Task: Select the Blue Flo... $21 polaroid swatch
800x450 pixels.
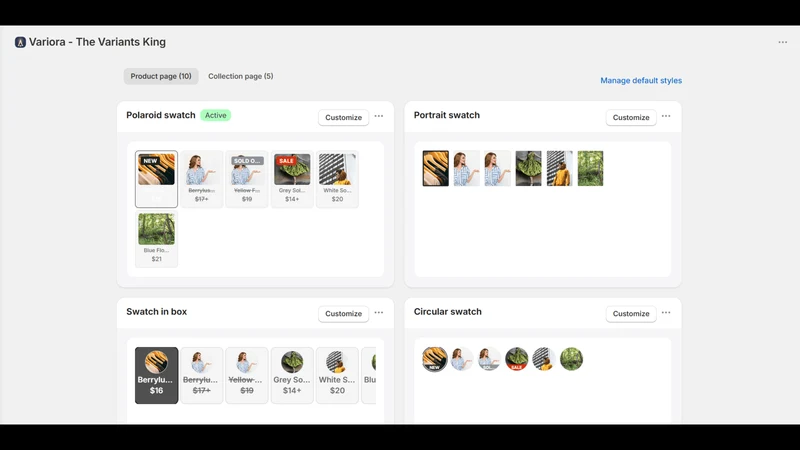Action: pyautogui.click(x=156, y=239)
